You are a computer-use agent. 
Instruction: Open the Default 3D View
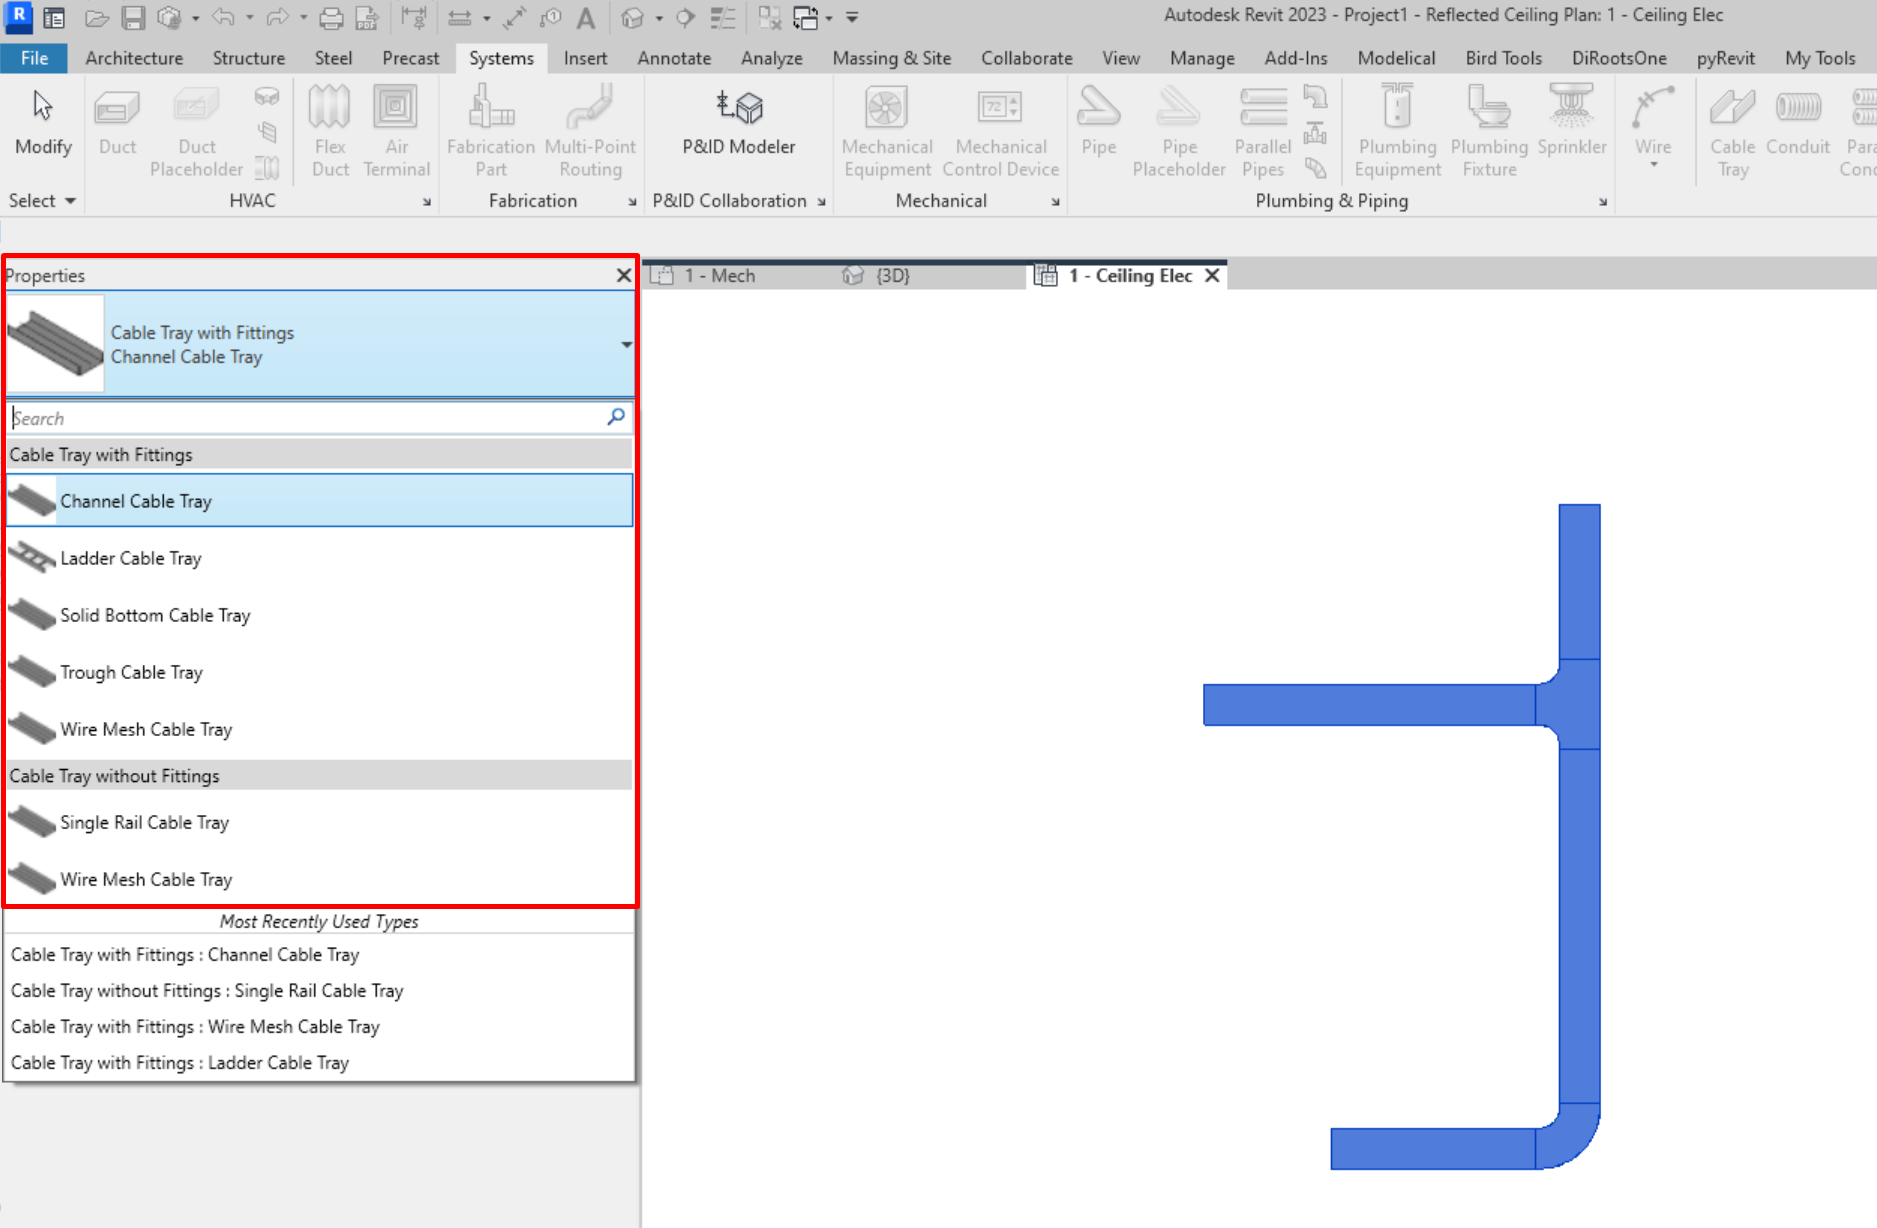point(632,18)
